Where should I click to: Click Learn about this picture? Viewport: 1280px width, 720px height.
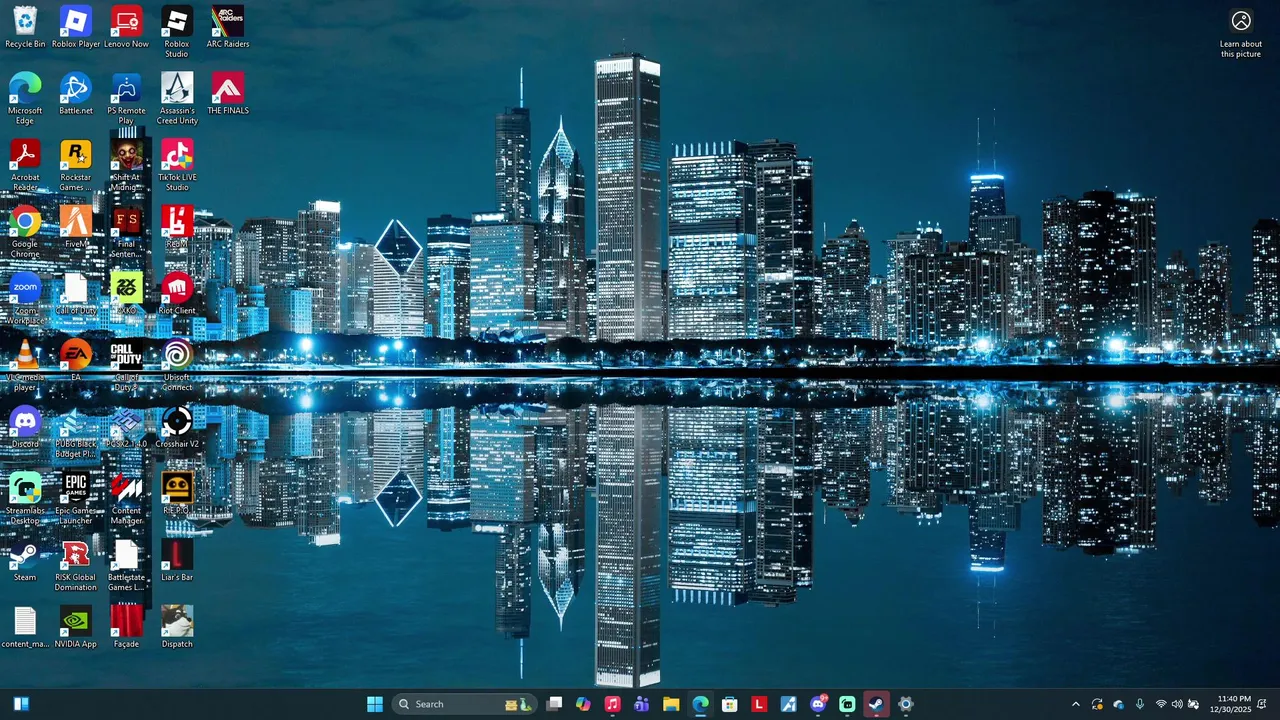(1241, 33)
